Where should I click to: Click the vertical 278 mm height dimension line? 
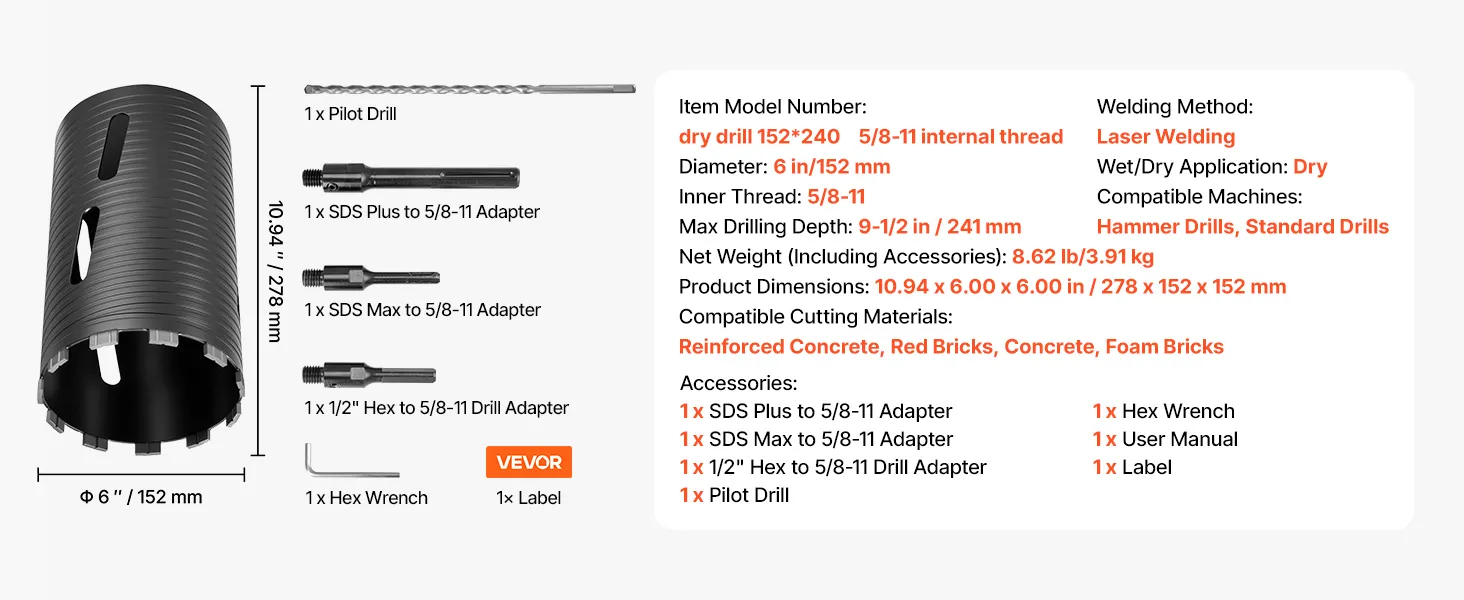pos(260,270)
